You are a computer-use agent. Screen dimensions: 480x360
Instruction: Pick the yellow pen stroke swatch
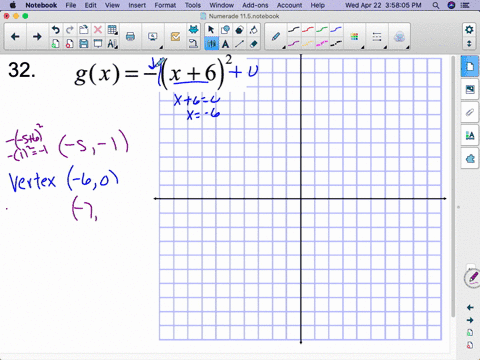[308, 44]
